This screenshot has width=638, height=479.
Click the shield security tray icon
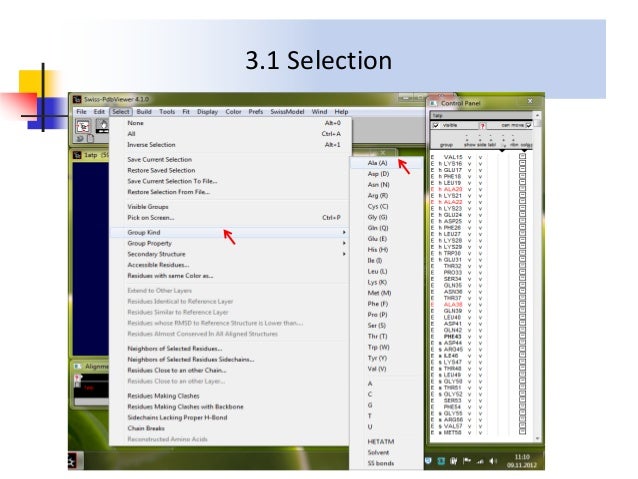click(x=428, y=461)
